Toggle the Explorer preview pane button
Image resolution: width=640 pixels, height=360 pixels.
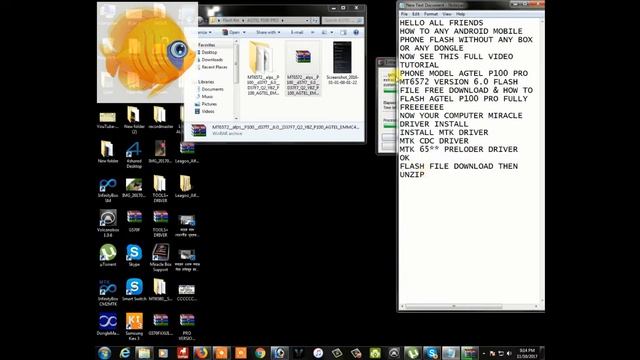point(343,32)
